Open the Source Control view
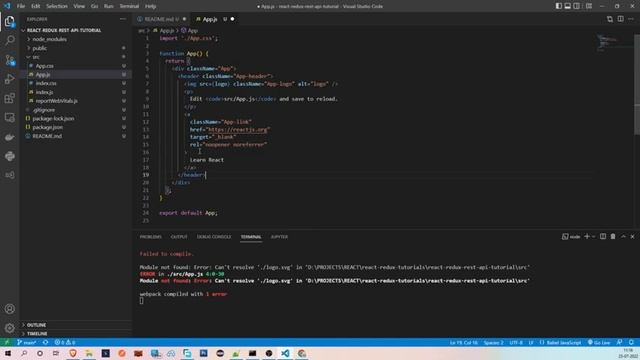This screenshot has width=640, height=360. [10, 60]
